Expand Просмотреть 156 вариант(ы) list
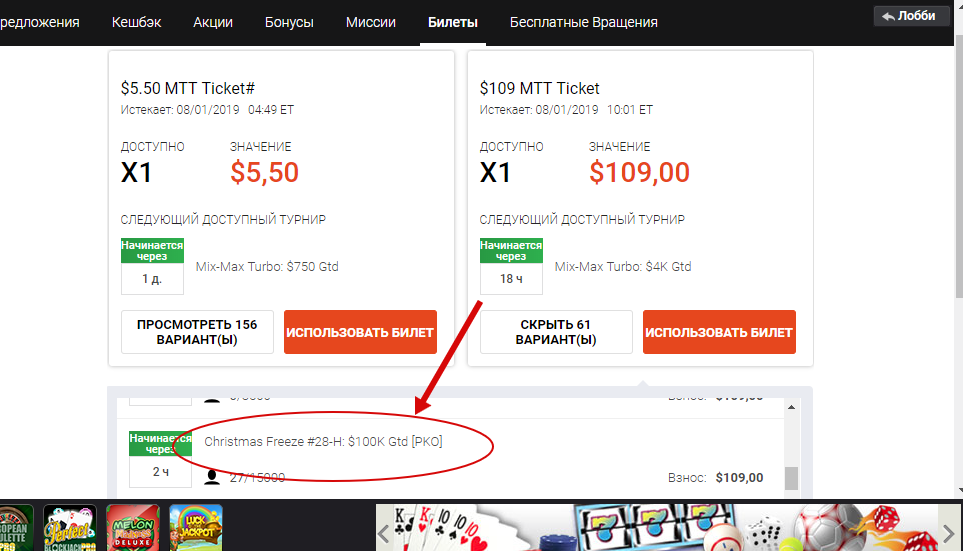The image size is (963, 551). 197,332
